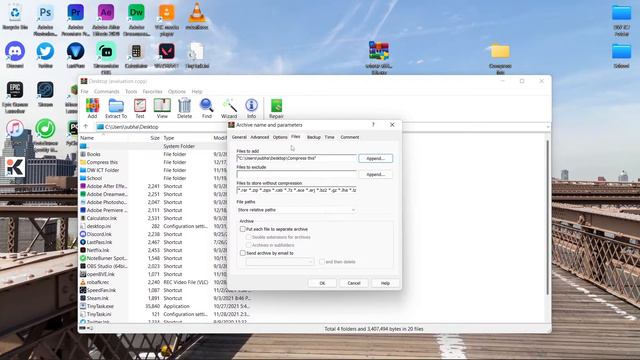Click the question mark button in dialog title
Screen dimensions: 640x360
[x=373, y=125]
